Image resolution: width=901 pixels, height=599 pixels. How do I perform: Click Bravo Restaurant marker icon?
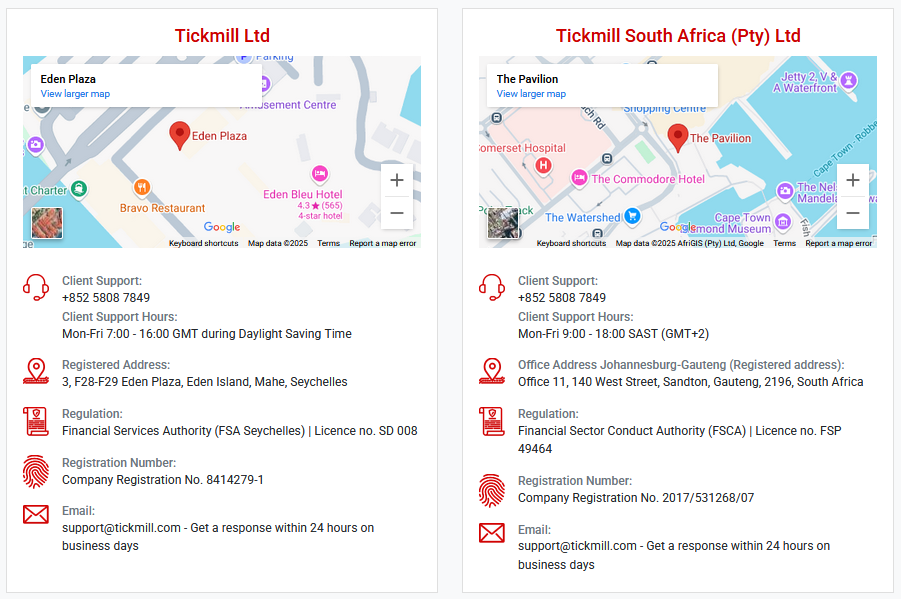click(142, 187)
